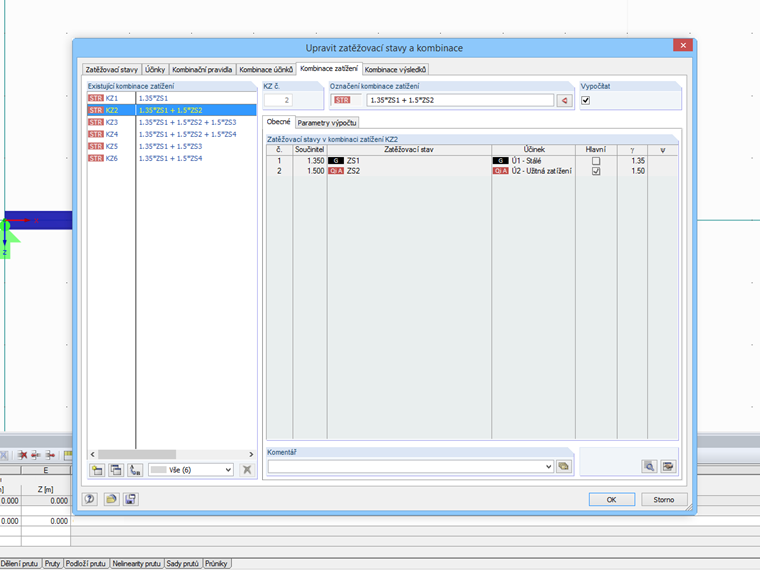Select combination KZ4 in the list
The height and width of the screenshot is (570, 760).
172,134
